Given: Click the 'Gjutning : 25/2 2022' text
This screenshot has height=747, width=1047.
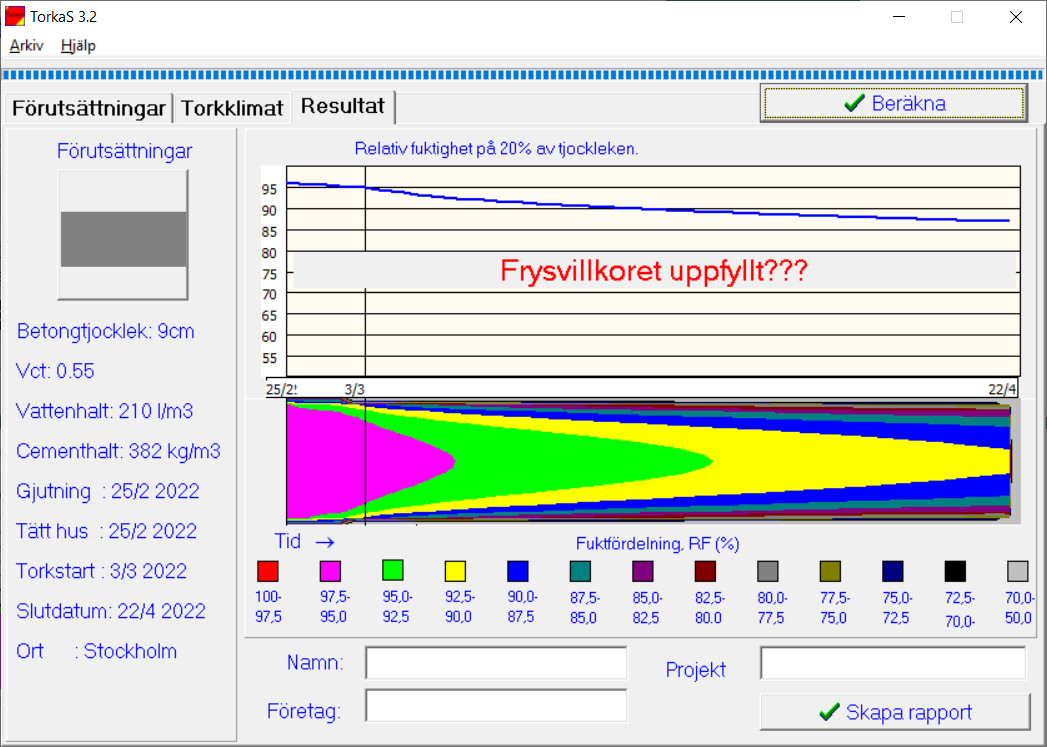Looking at the screenshot, I should tap(108, 491).
